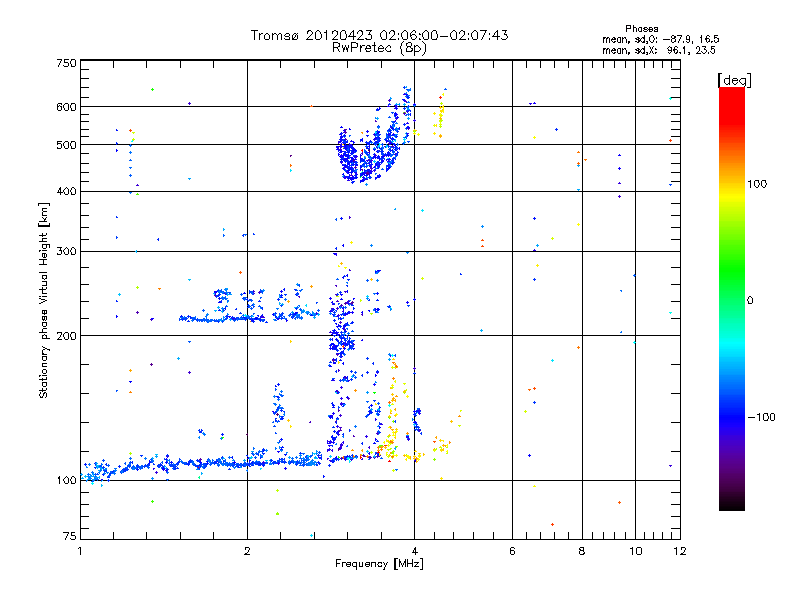
Task: Click the blue E-layer trace near 105 km
Action: pos(202,463)
